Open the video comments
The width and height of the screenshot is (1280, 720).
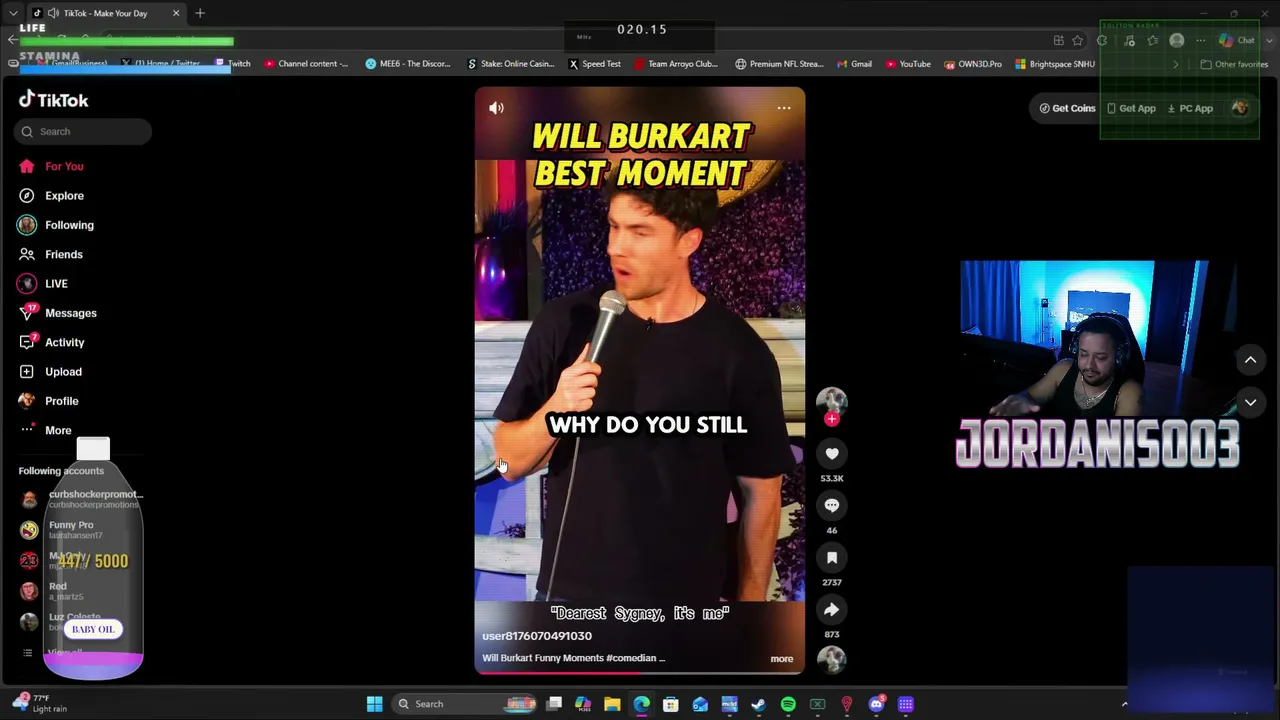pos(831,506)
